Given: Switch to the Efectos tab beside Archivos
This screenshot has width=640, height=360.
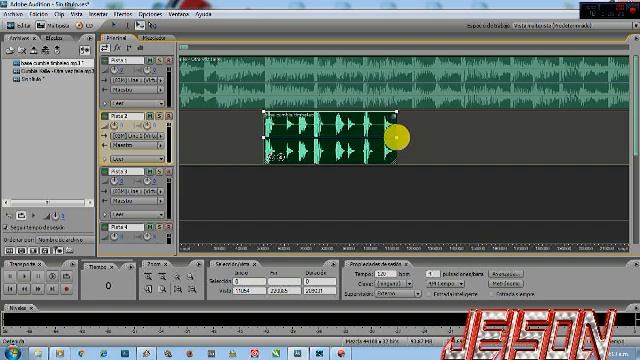Looking at the screenshot, I should coord(54,38).
